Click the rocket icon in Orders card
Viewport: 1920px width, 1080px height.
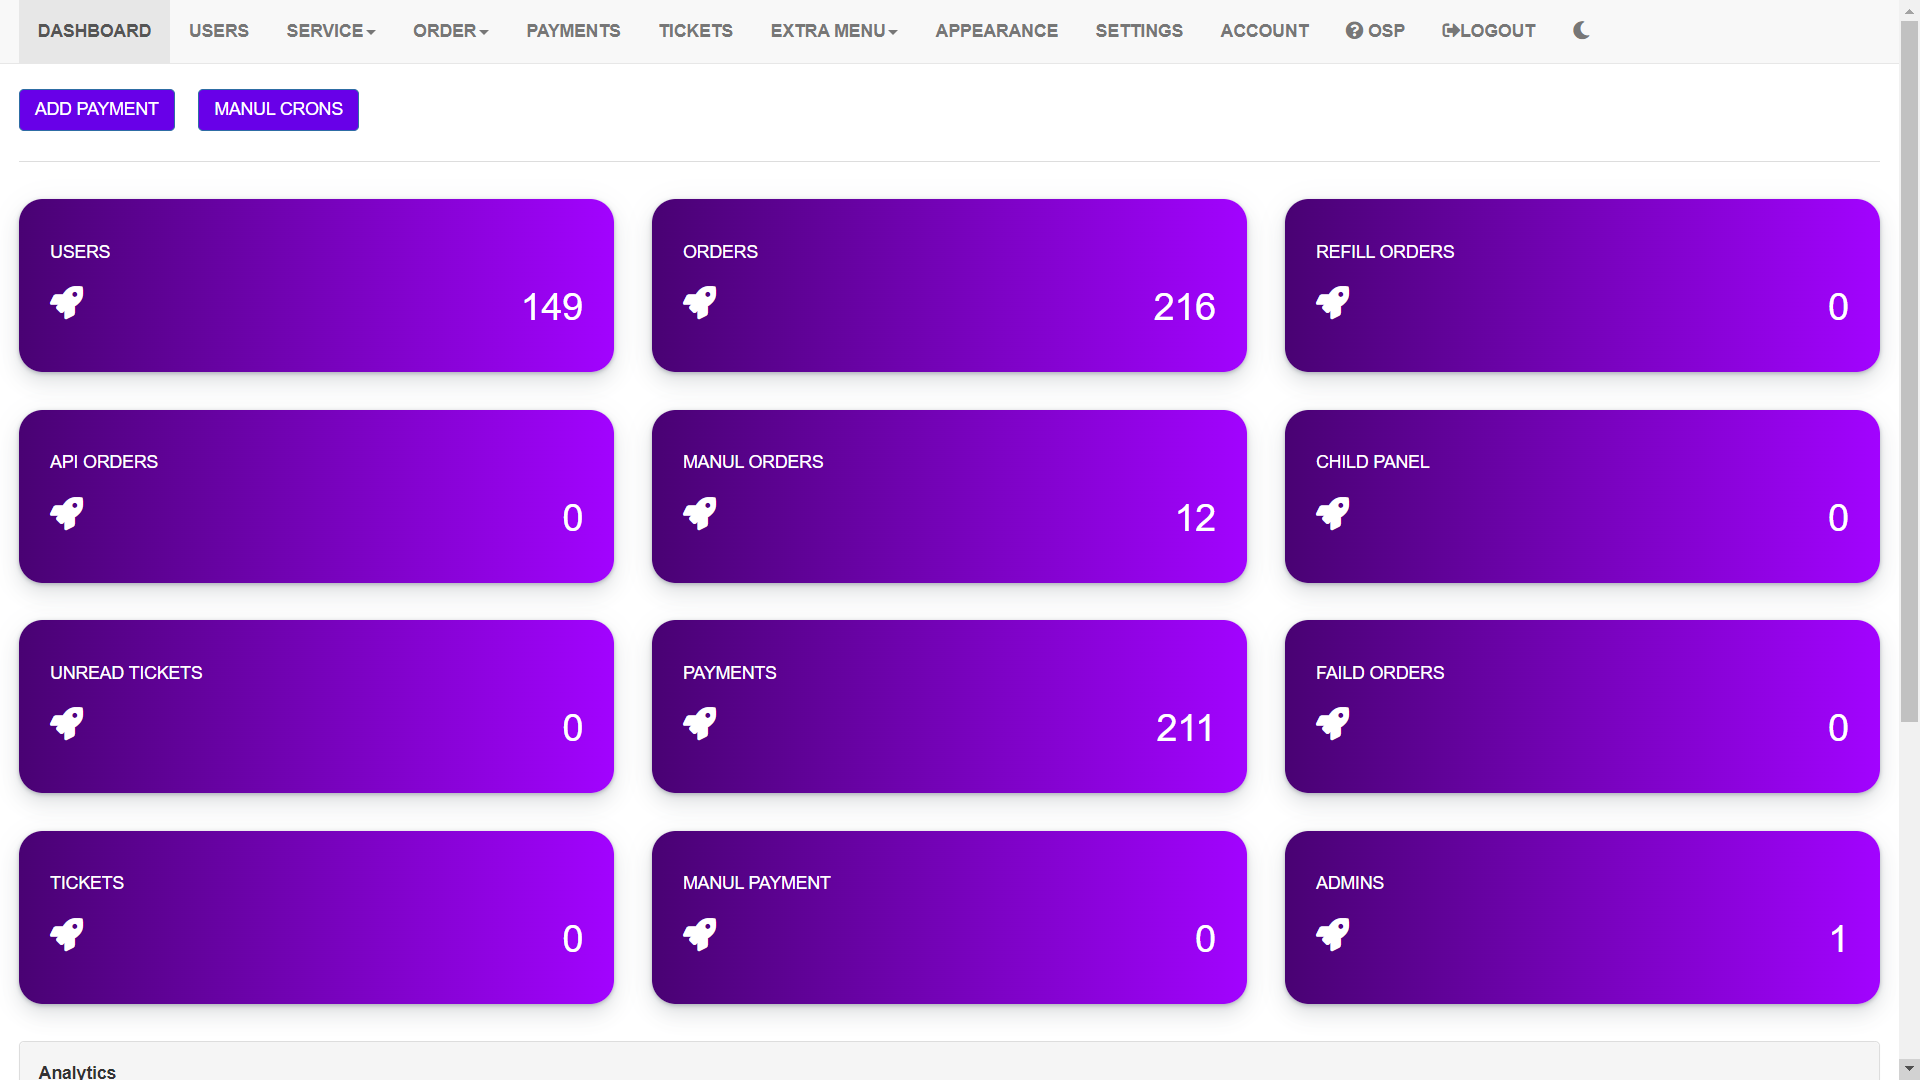(x=700, y=302)
